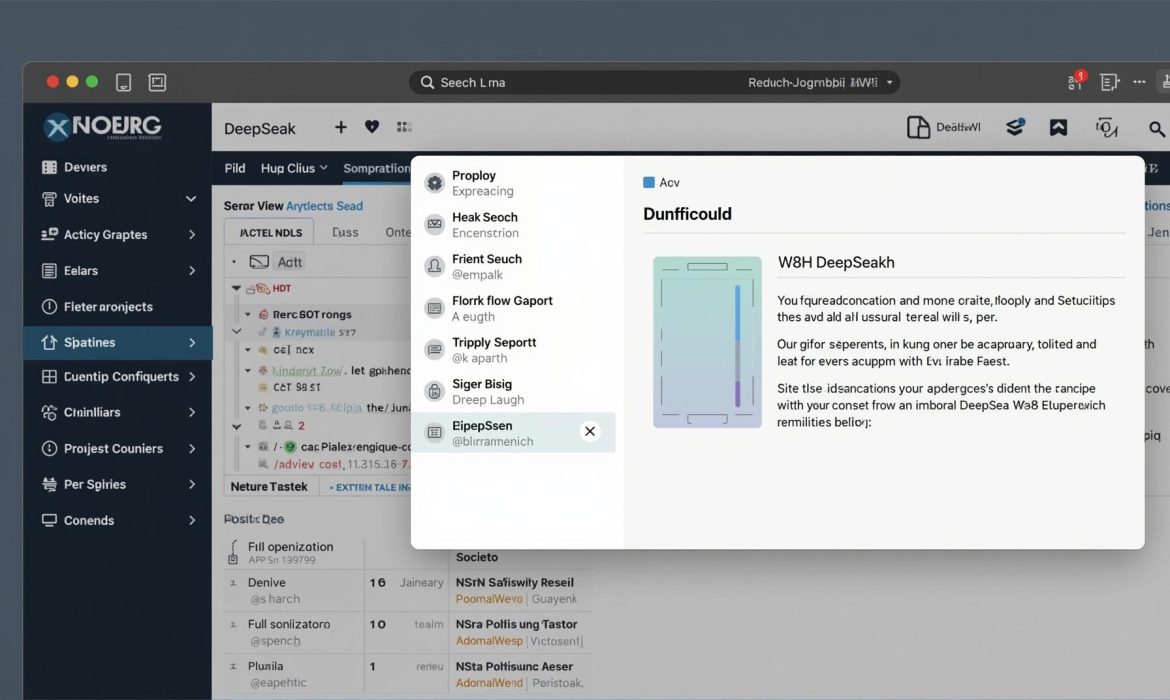Expand the Voites sidebar section
1170x700 pixels.
(x=117, y=199)
